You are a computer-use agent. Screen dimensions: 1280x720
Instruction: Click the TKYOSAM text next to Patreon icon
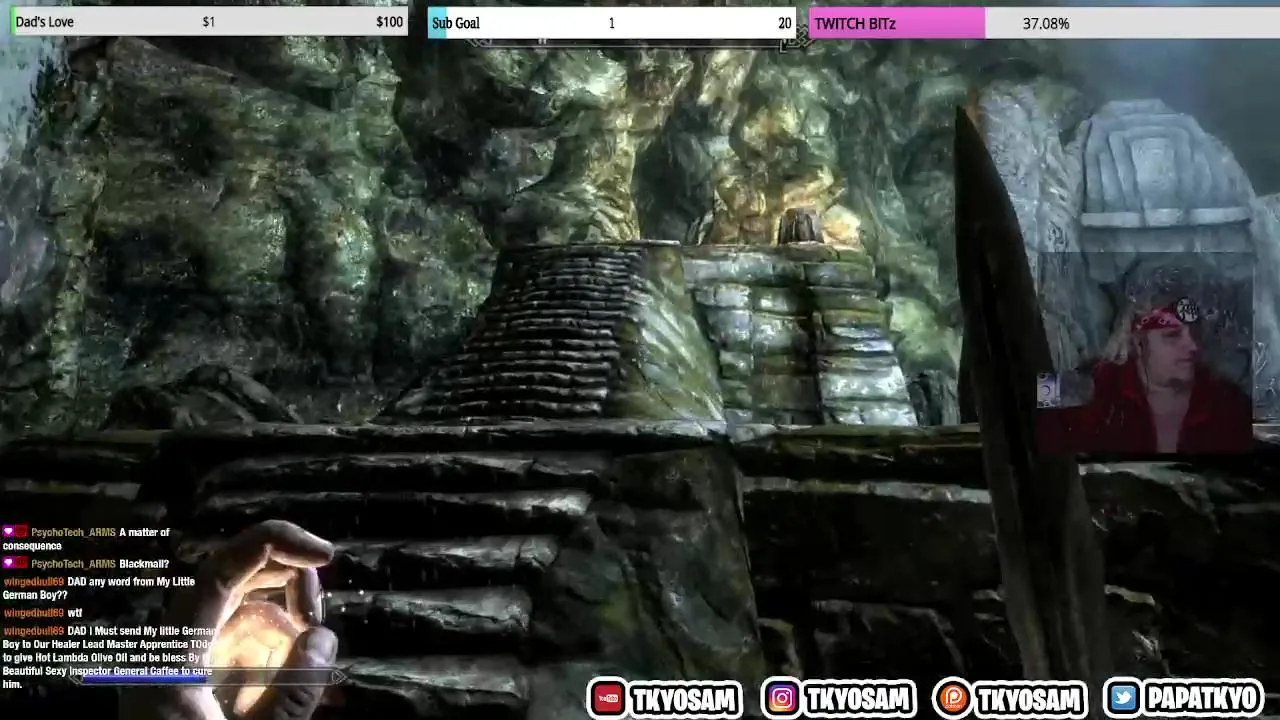[x=1030, y=698]
